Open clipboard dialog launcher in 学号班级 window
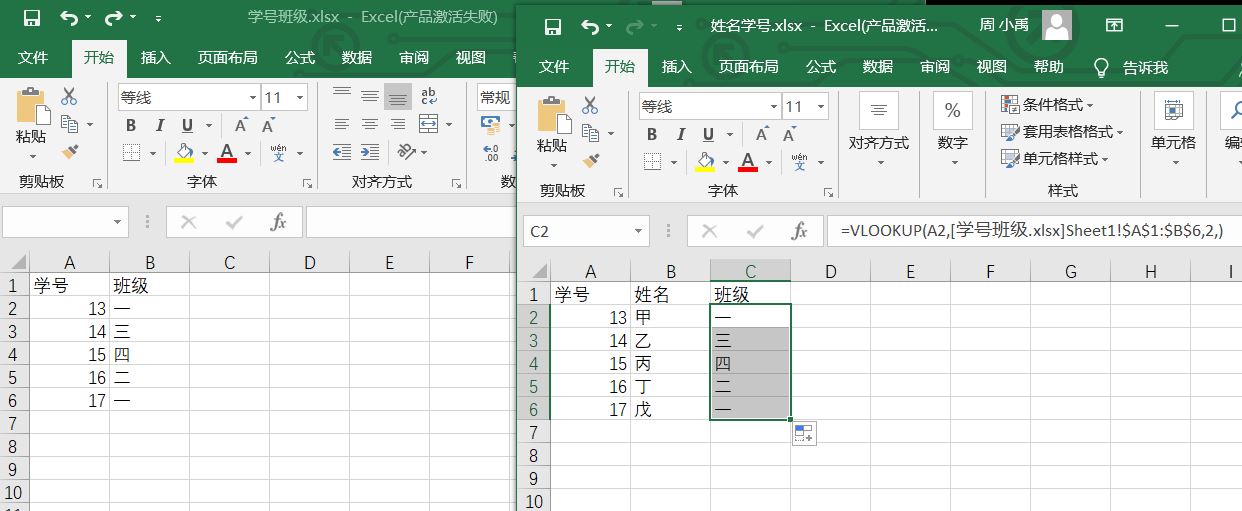Image resolution: width=1242 pixels, height=511 pixels. point(97,184)
